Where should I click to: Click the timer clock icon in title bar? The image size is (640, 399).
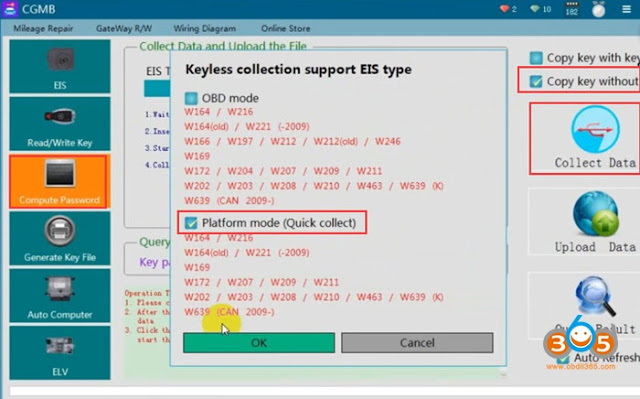[x=598, y=9]
